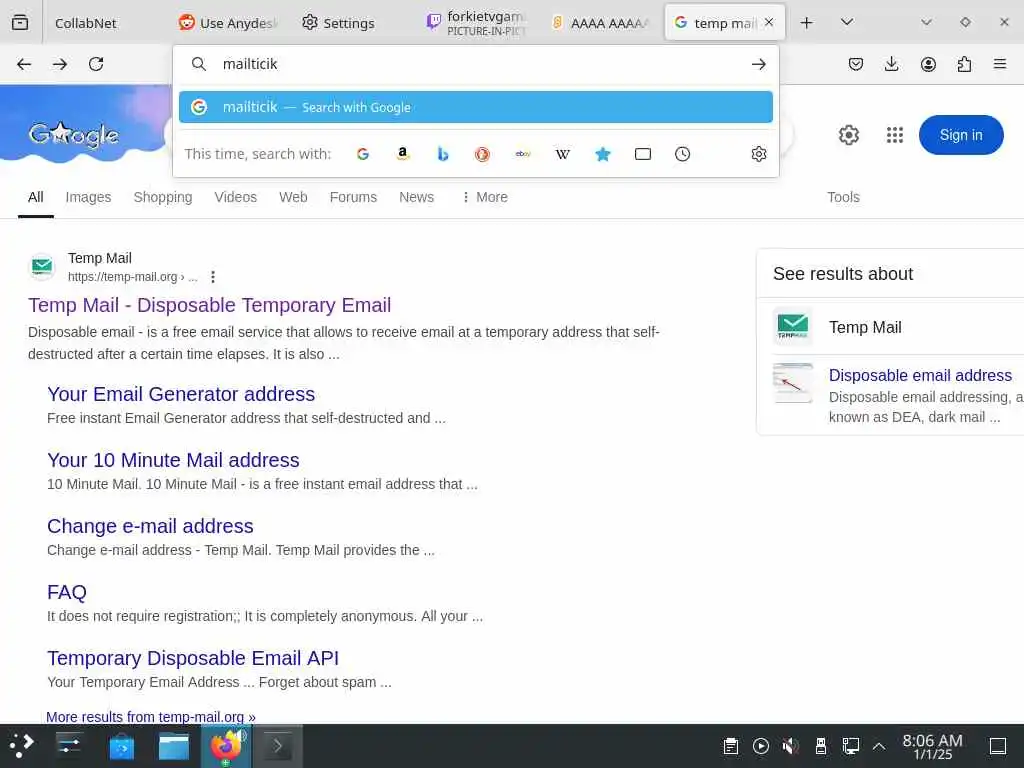1024x768 pixels.
Task: Select Temp Mail in See results about
Action: pyautogui.click(x=865, y=327)
